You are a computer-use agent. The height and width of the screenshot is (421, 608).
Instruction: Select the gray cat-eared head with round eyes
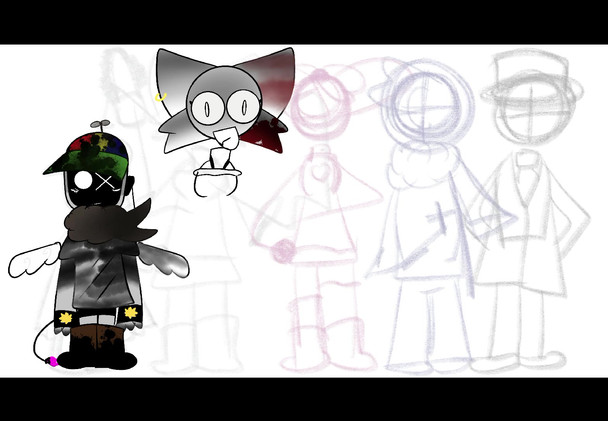coord(225,101)
